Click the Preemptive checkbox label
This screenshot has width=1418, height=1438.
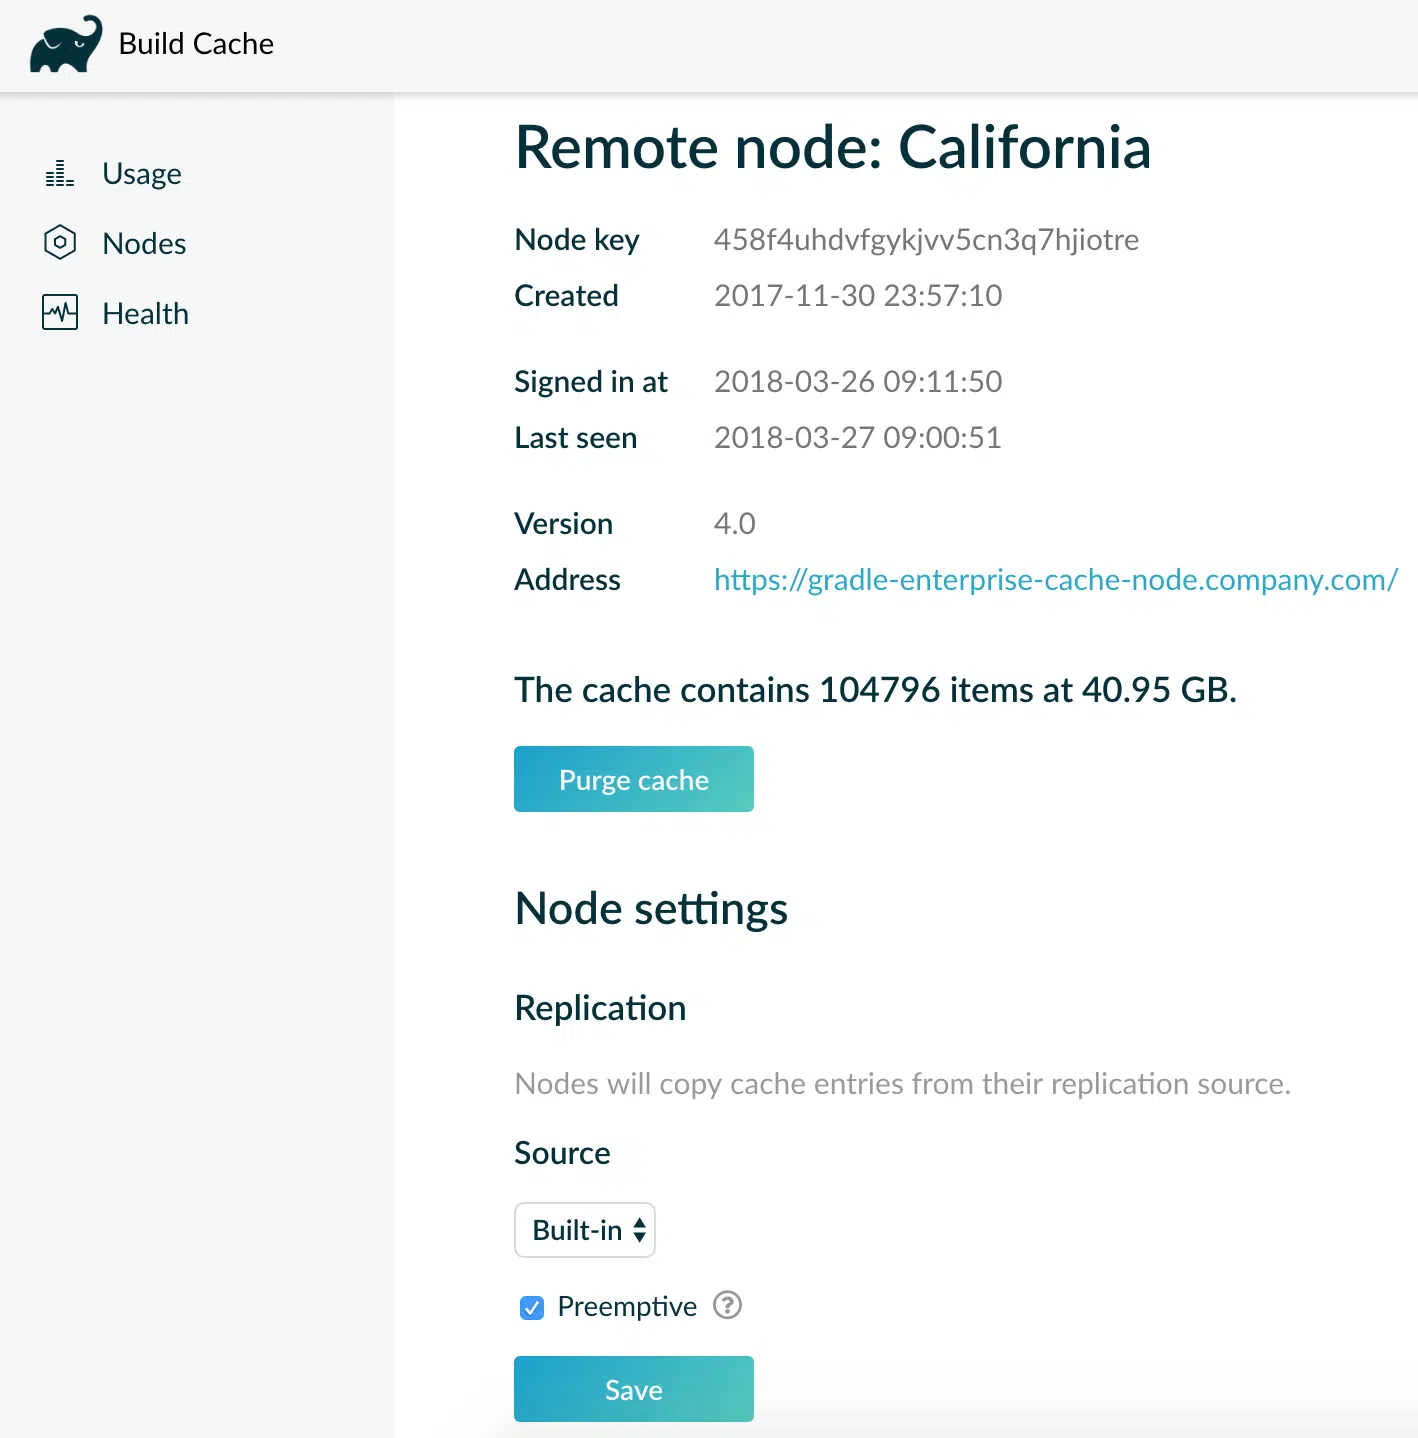pyautogui.click(x=627, y=1307)
